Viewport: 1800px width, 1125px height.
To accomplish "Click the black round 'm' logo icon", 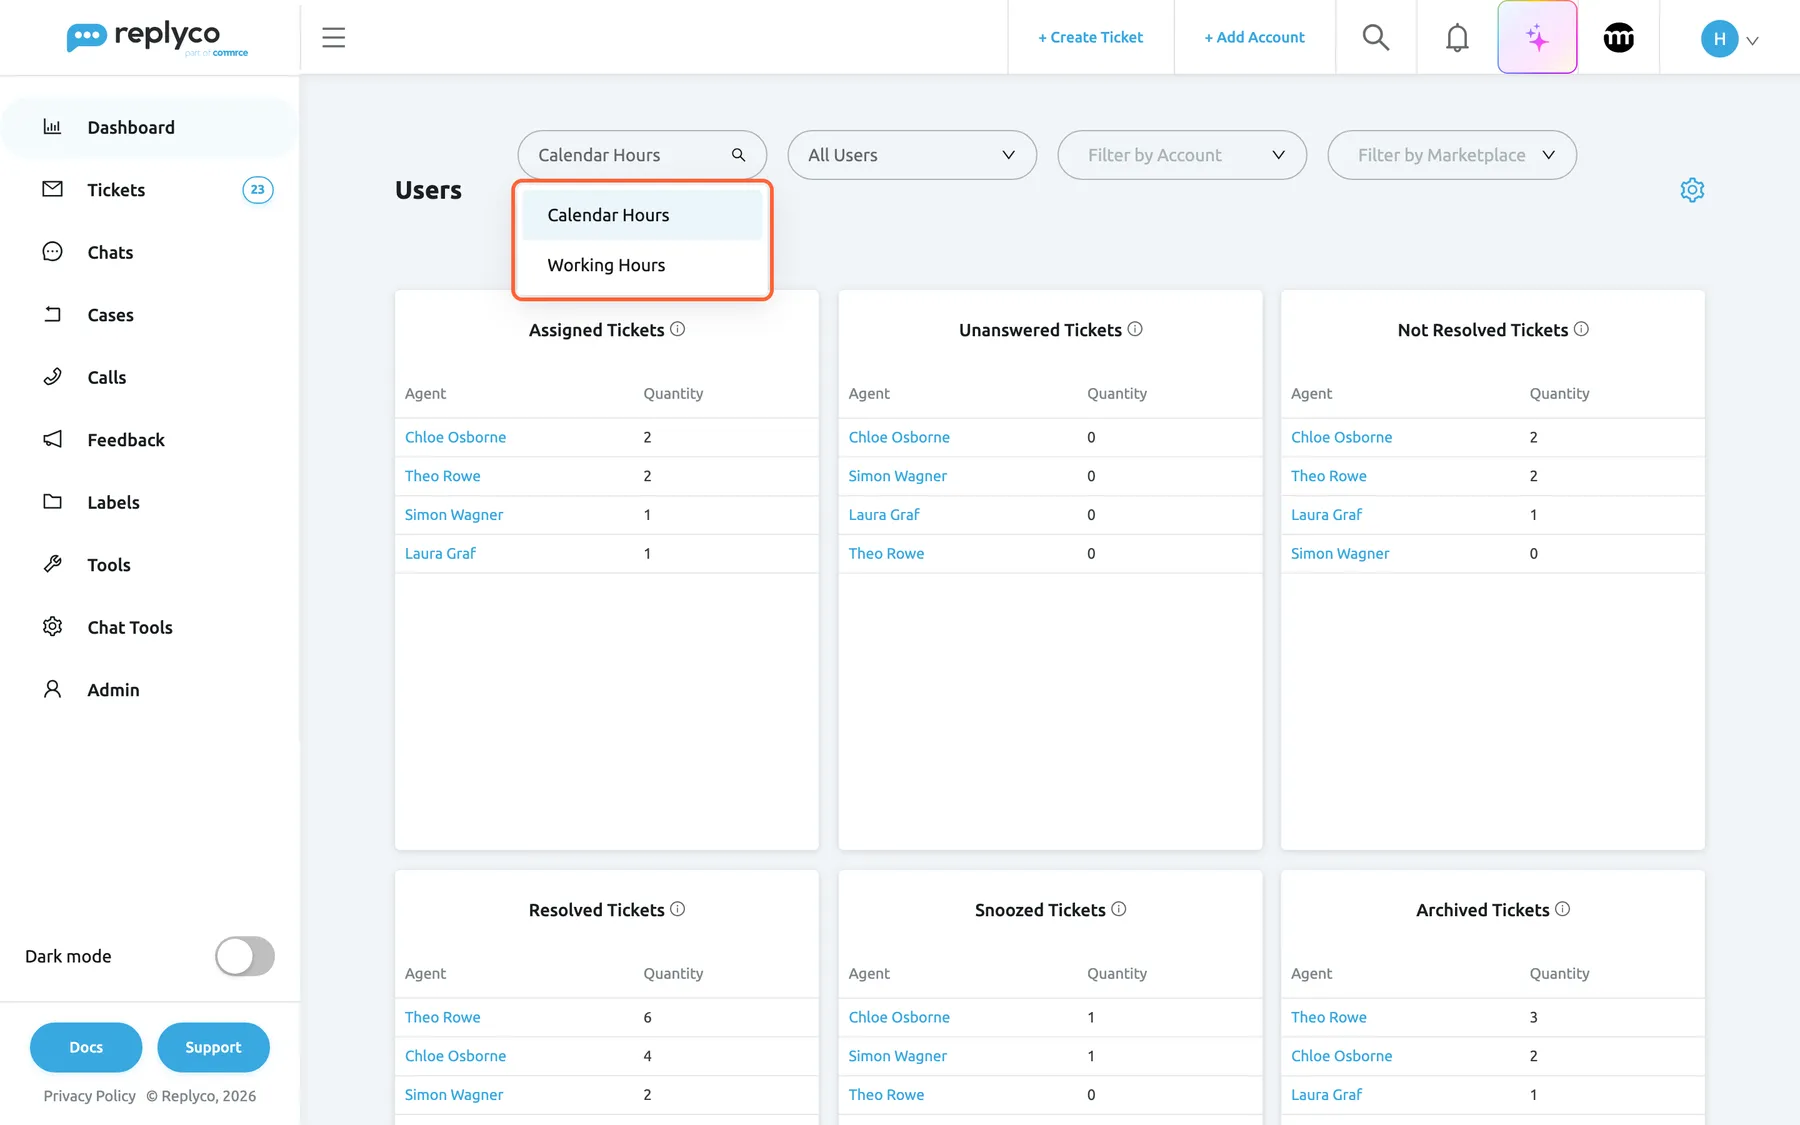I will [x=1619, y=38].
